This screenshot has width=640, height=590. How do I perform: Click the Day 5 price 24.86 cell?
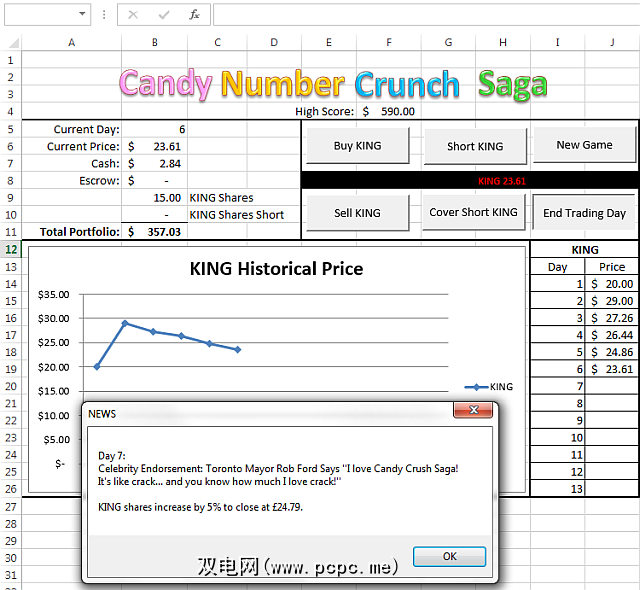point(612,353)
